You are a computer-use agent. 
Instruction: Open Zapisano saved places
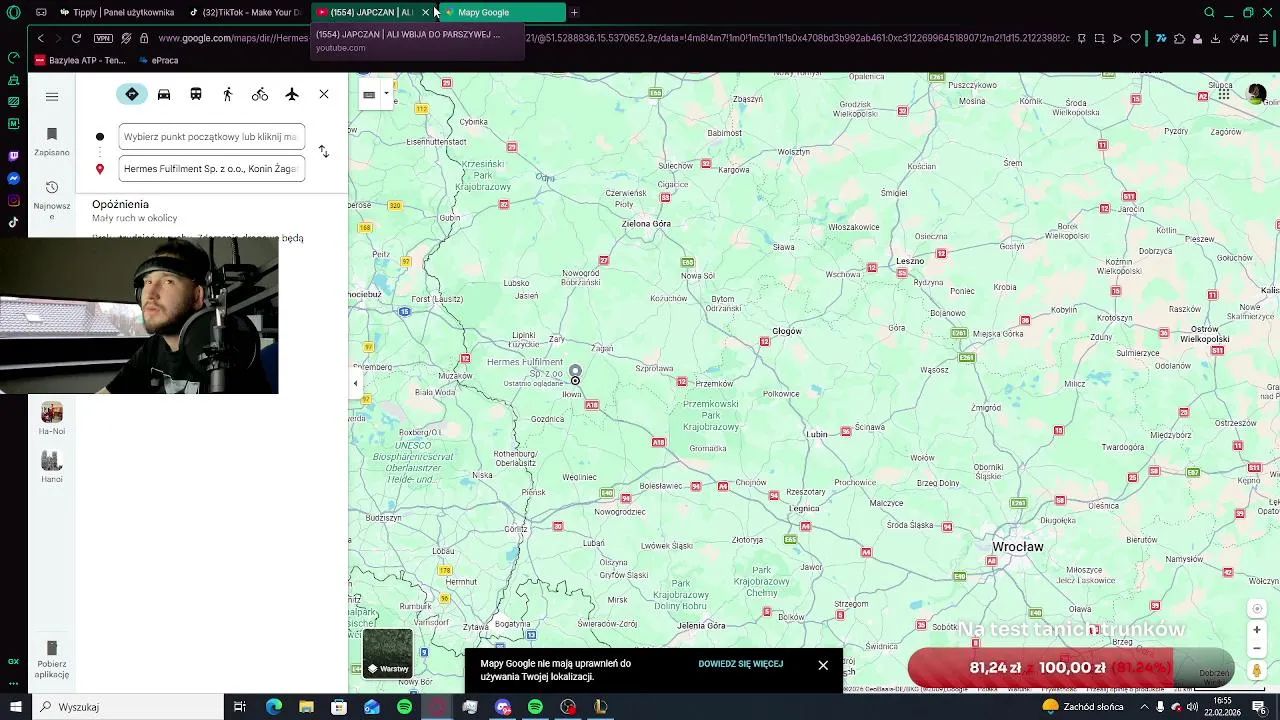coord(52,142)
